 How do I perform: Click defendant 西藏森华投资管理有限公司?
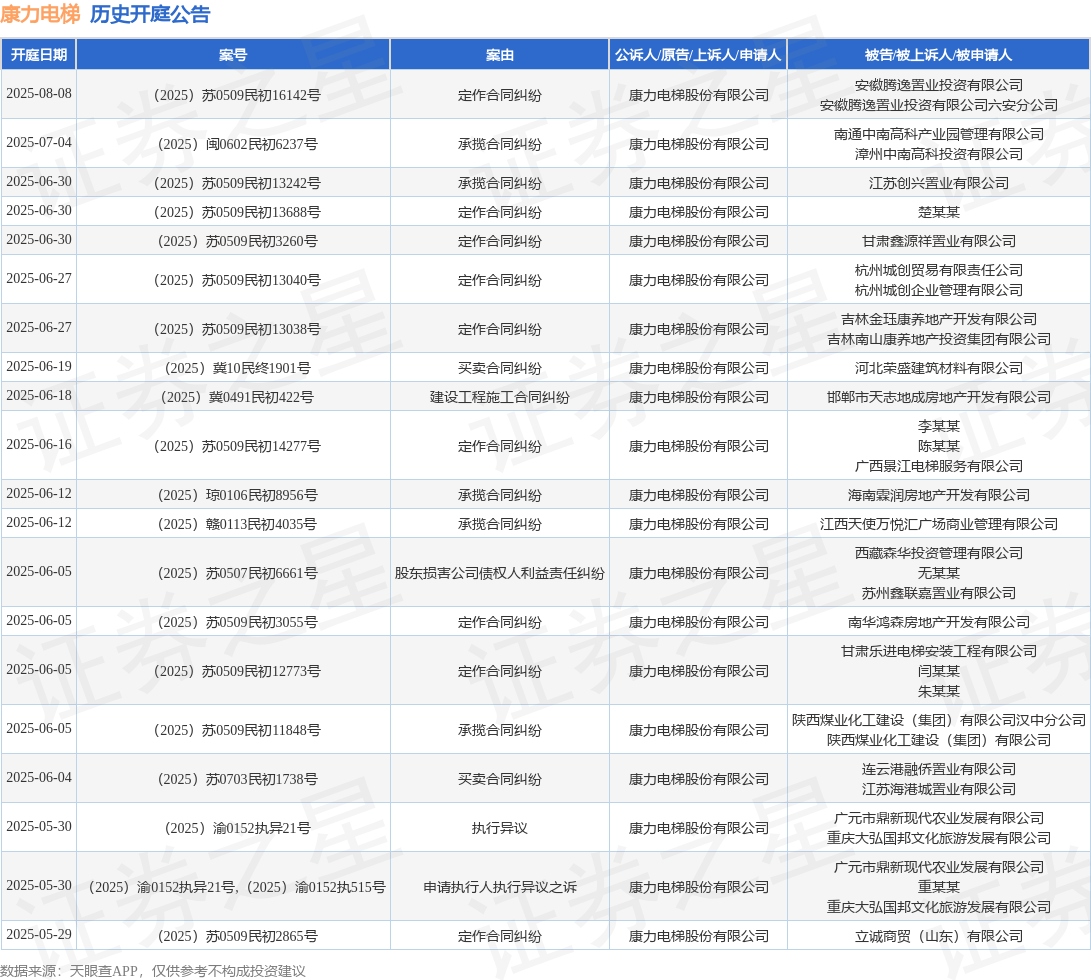[939, 553]
